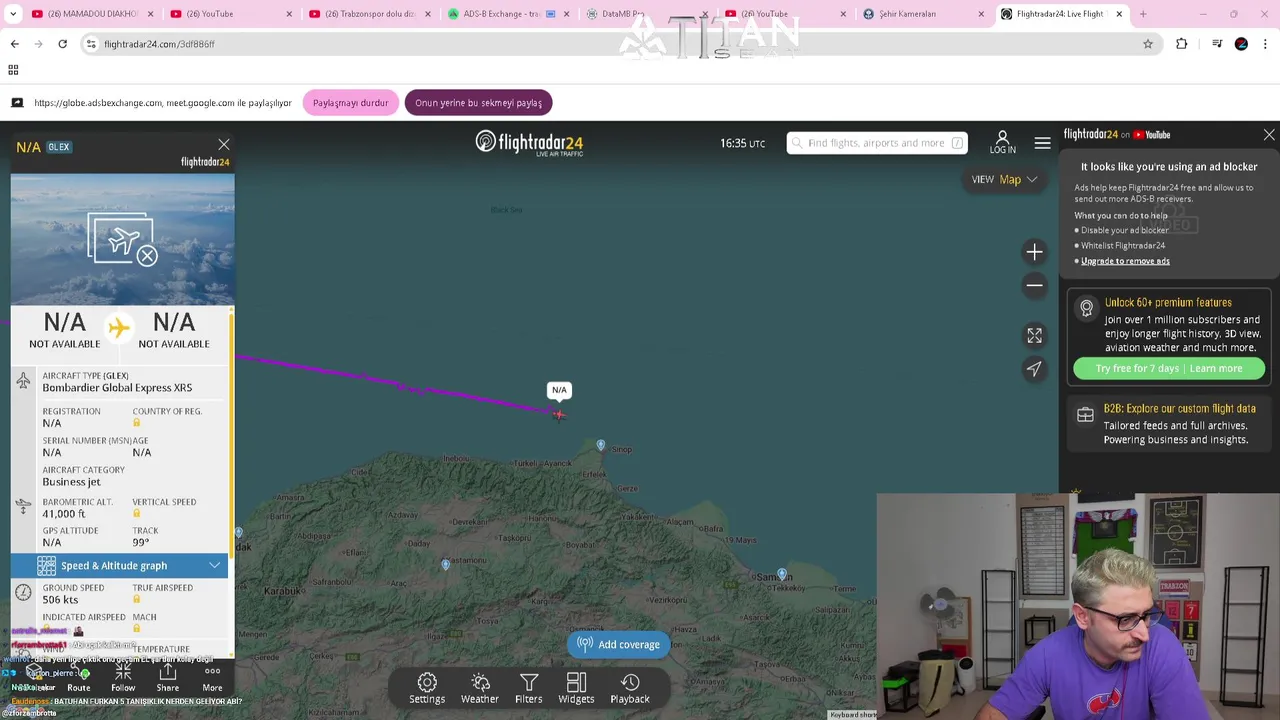Click the Business jet category text
1280x720 pixels.
click(72, 482)
